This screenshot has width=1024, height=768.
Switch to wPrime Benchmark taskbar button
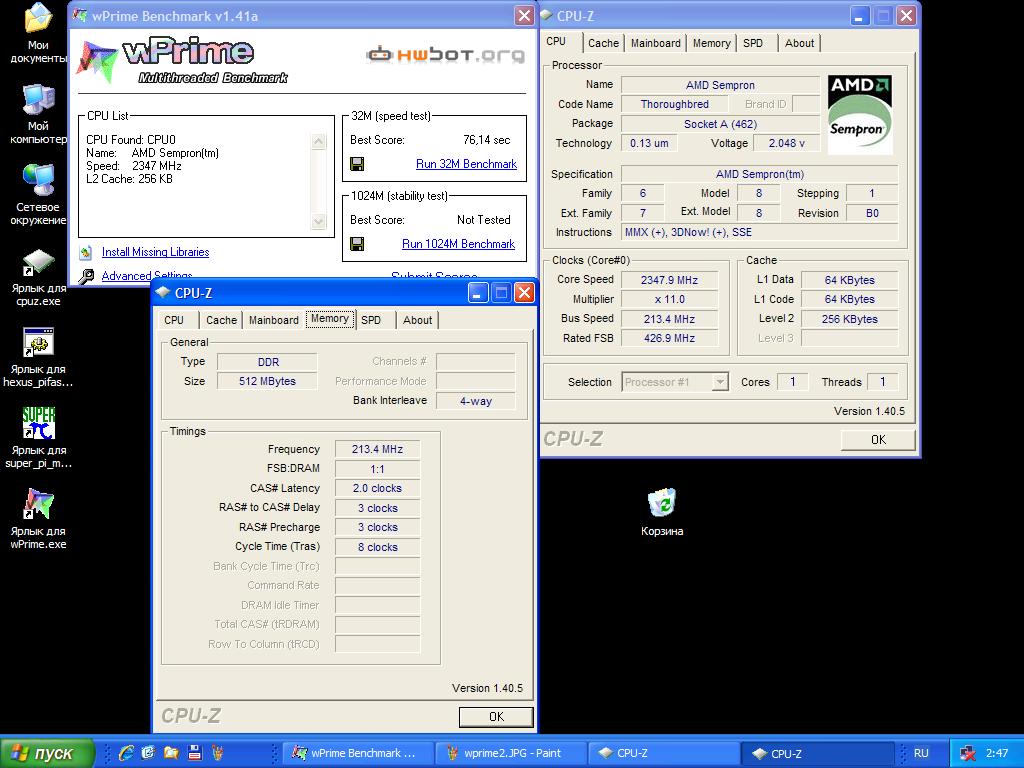359,753
